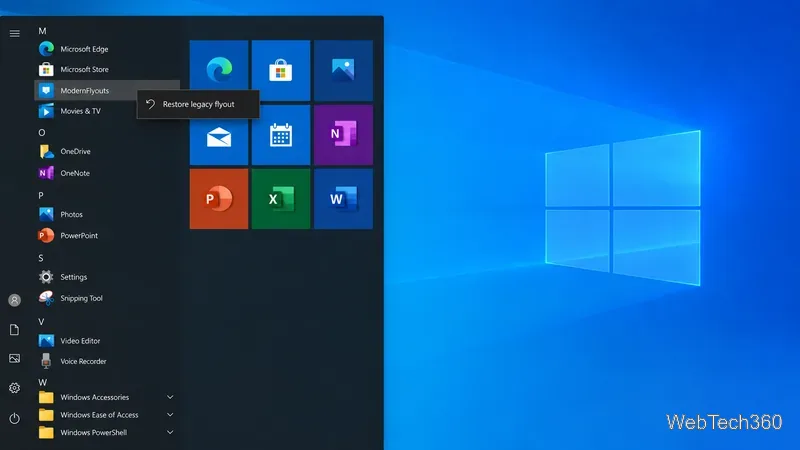800x450 pixels.
Task: Launch the OneNote tile
Action: (343, 135)
